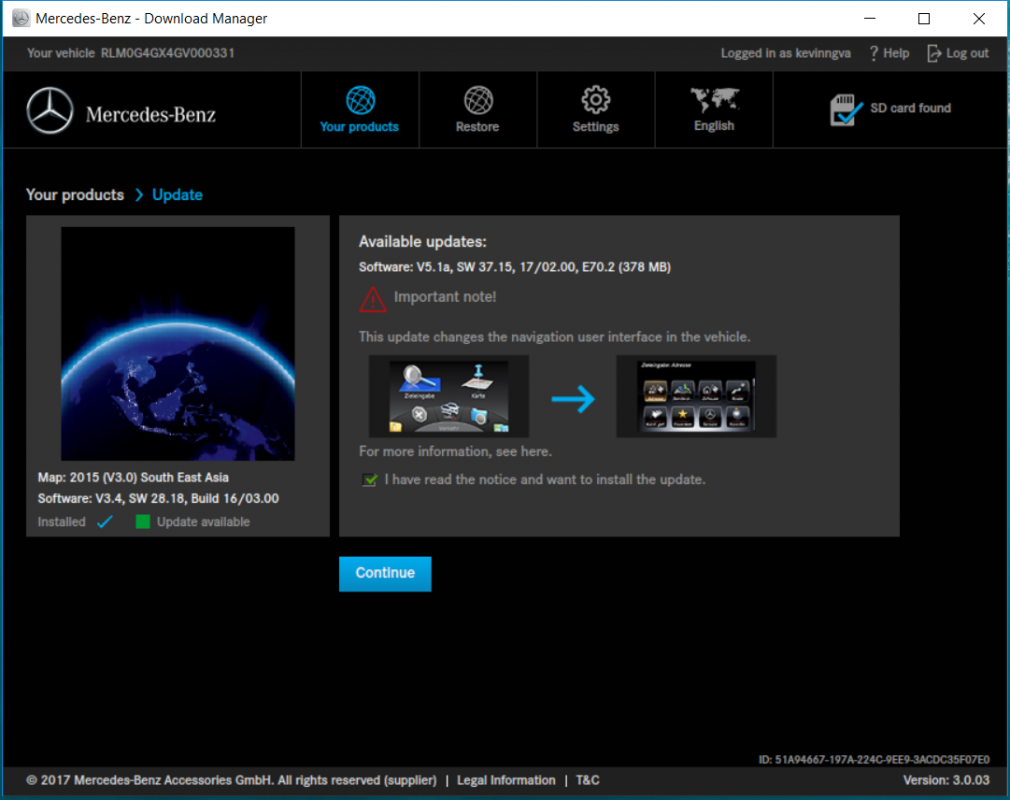The width and height of the screenshot is (1010, 800).
Task: Click the Download Manager title bar icon
Action: tap(21, 18)
